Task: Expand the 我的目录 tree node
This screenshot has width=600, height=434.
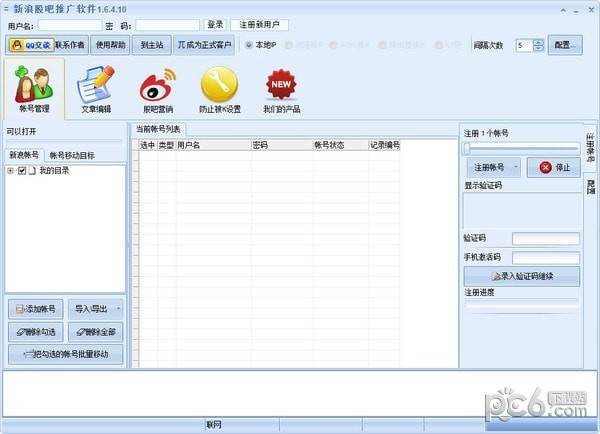Action: [x=10, y=171]
